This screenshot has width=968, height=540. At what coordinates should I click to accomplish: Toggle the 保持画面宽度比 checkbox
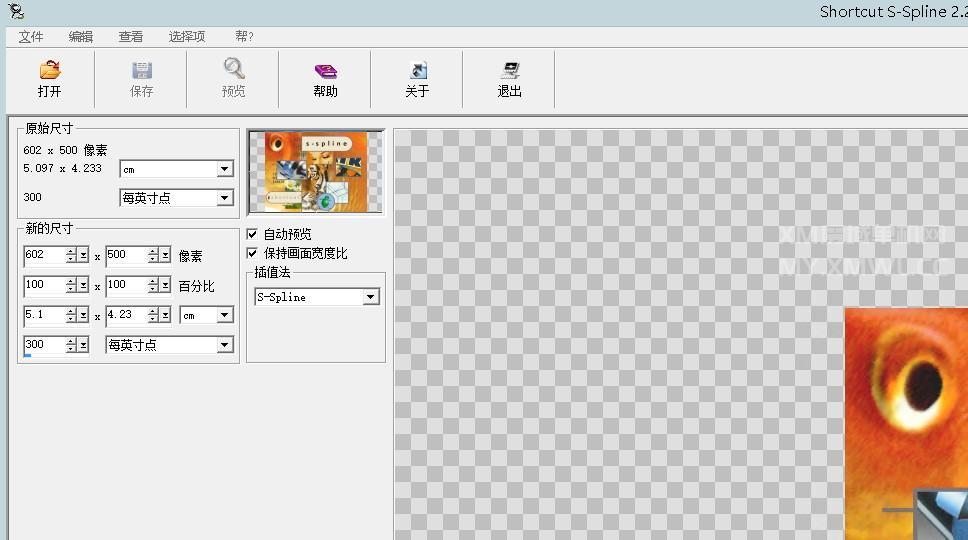[253, 253]
